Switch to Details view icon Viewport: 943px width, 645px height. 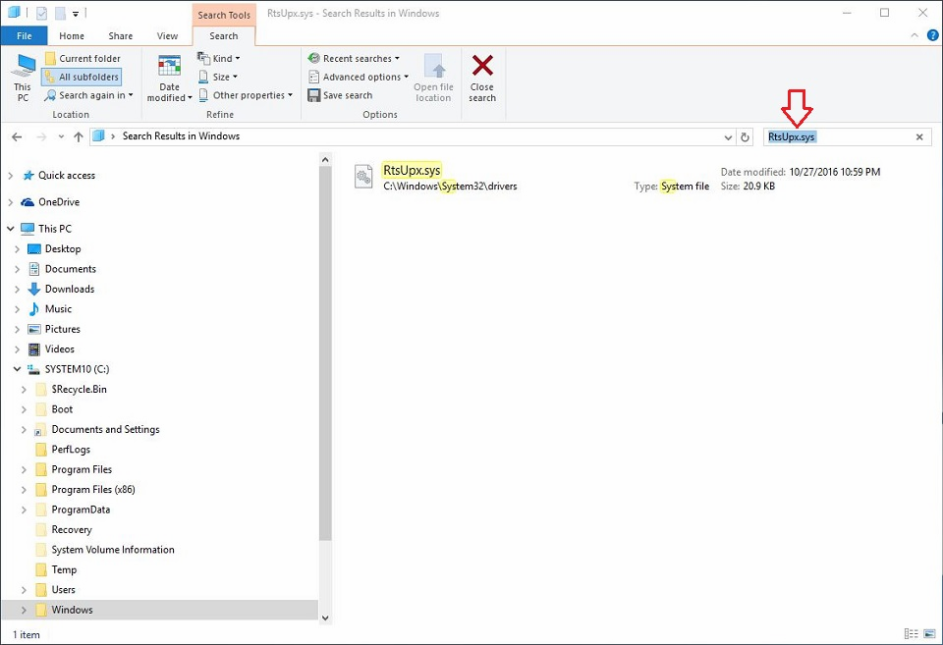[911, 634]
